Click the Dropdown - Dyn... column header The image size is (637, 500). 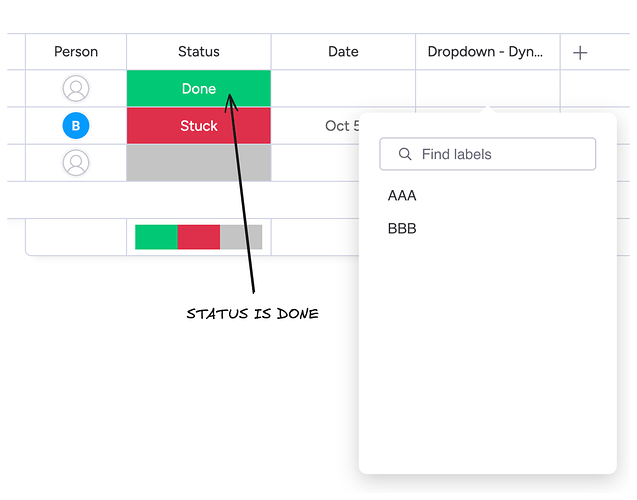tap(485, 52)
